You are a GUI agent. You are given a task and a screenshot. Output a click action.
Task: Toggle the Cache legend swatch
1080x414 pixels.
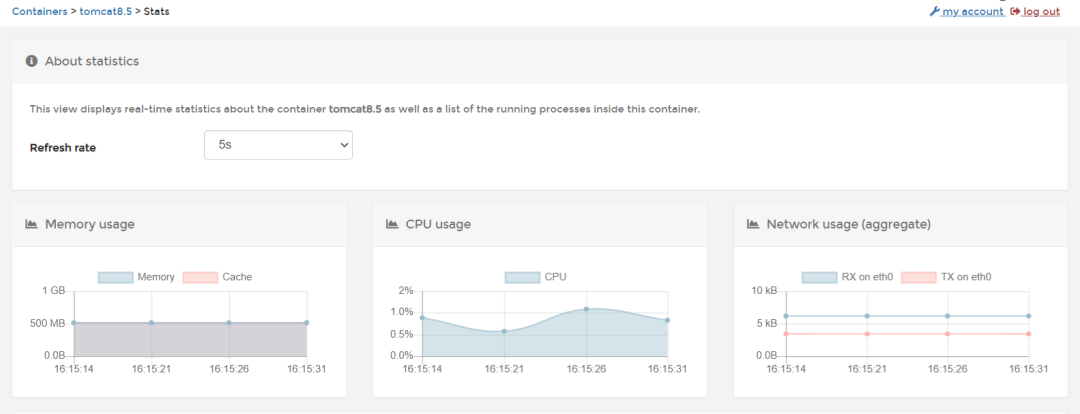200,277
